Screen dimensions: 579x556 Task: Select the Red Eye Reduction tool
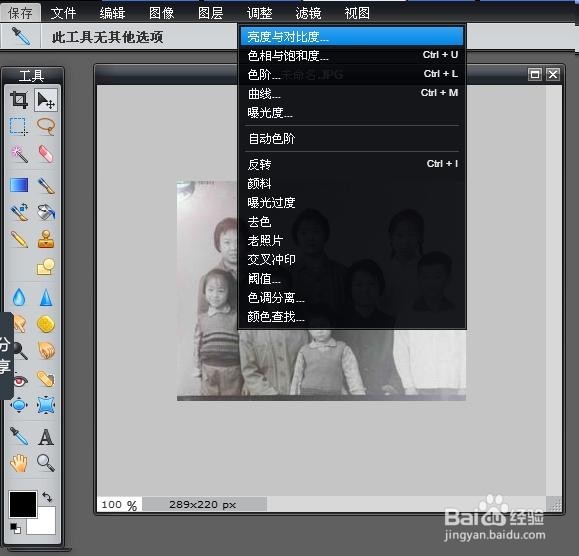pyautogui.click(x=21, y=380)
